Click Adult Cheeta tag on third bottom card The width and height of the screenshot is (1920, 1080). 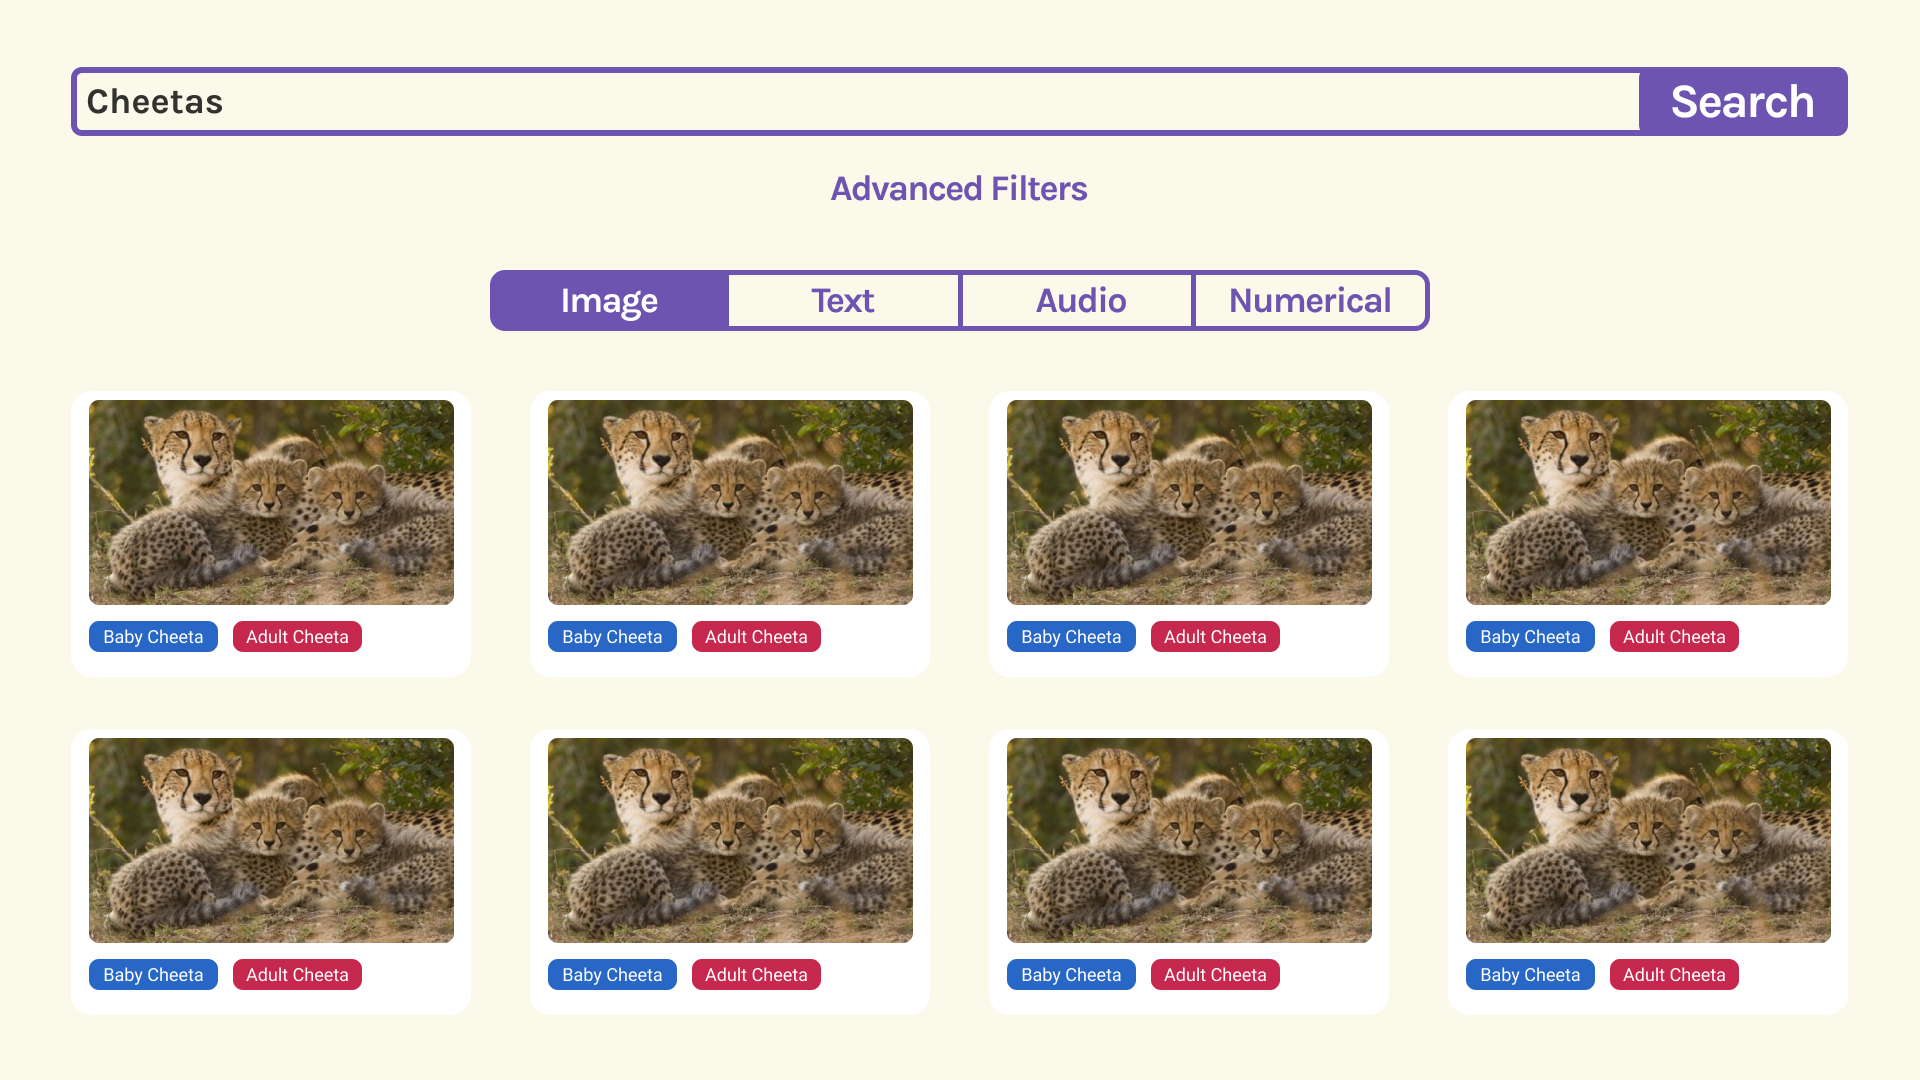tap(1215, 975)
